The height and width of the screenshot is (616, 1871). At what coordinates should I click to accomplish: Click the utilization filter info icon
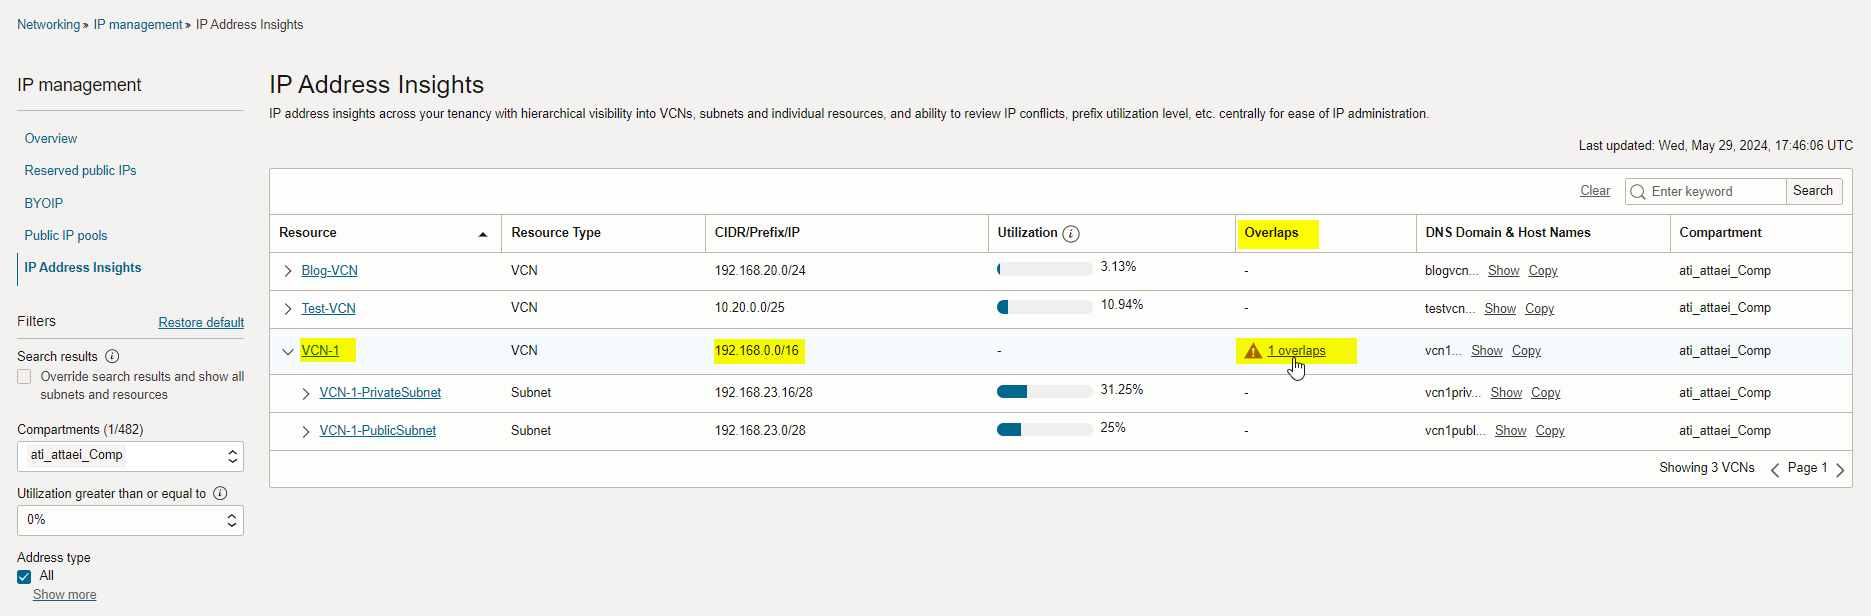click(x=220, y=493)
